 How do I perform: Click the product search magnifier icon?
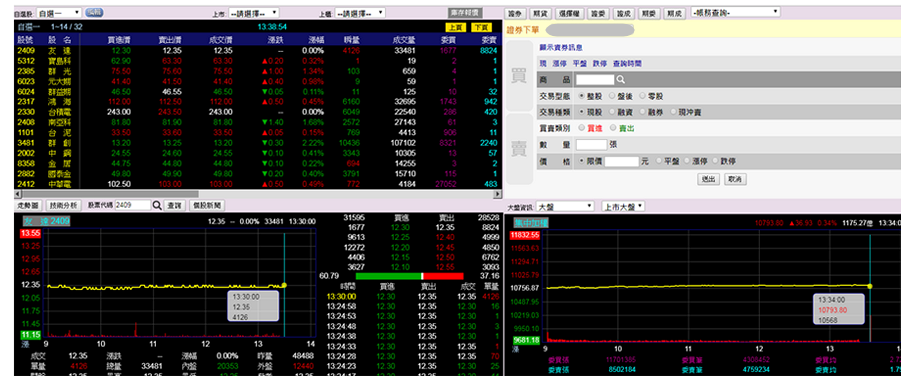[x=620, y=80]
